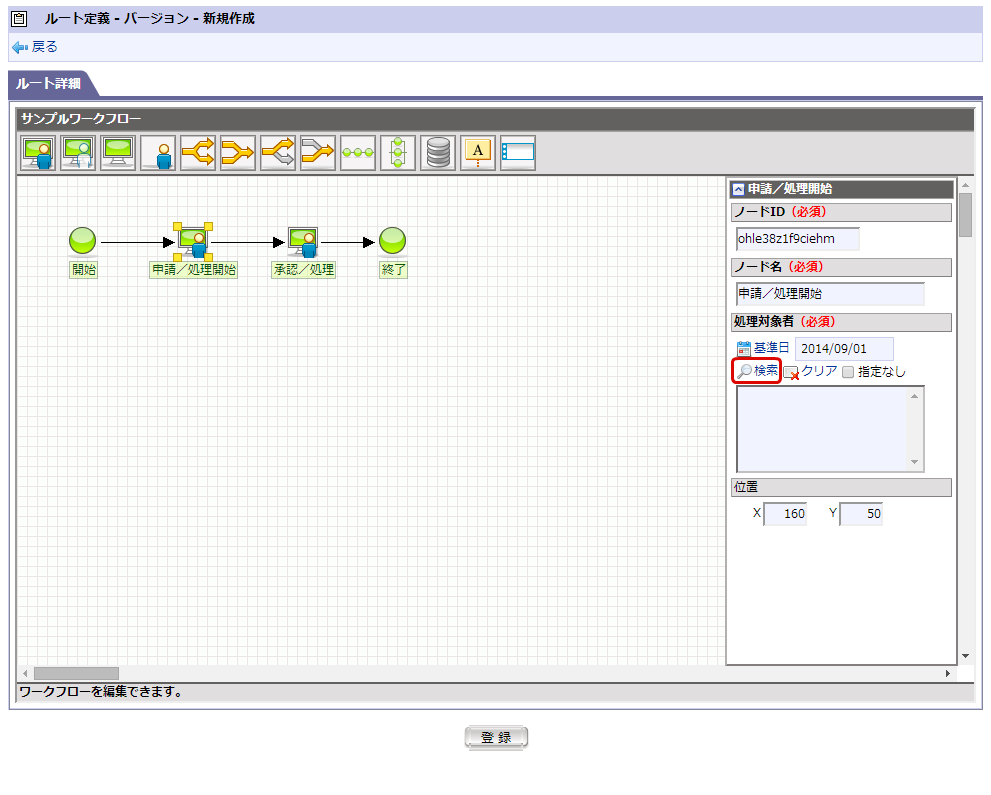Screen dimensions: 991x795
Task: Click the 開始 node label
Action: point(83,270)
